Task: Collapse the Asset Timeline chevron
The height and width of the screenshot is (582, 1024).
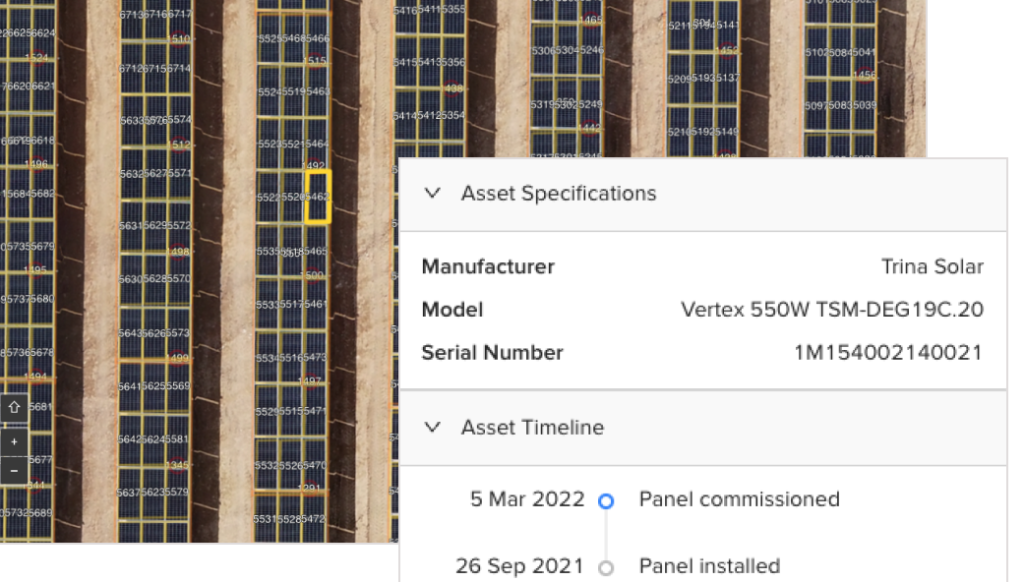Action: coord(432,427)
